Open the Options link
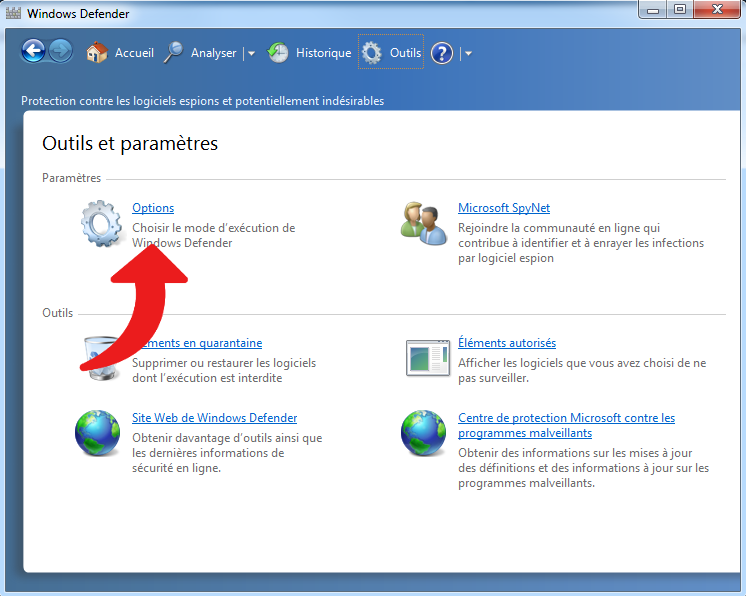Image resolution: width=746 pixels, height=596 pixels. click(x=153, y=208)
